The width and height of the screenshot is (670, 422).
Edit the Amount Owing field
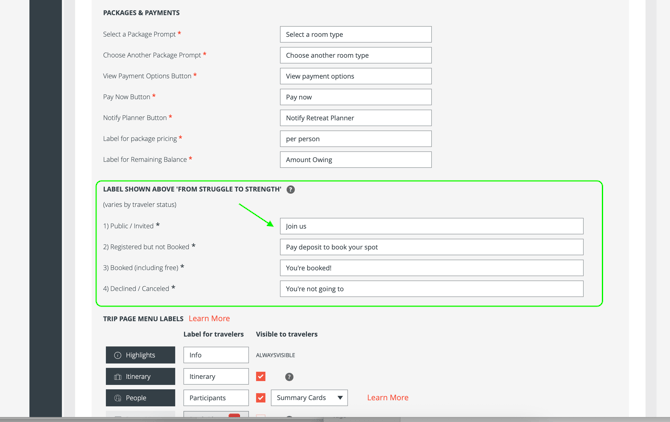point(356,160)
